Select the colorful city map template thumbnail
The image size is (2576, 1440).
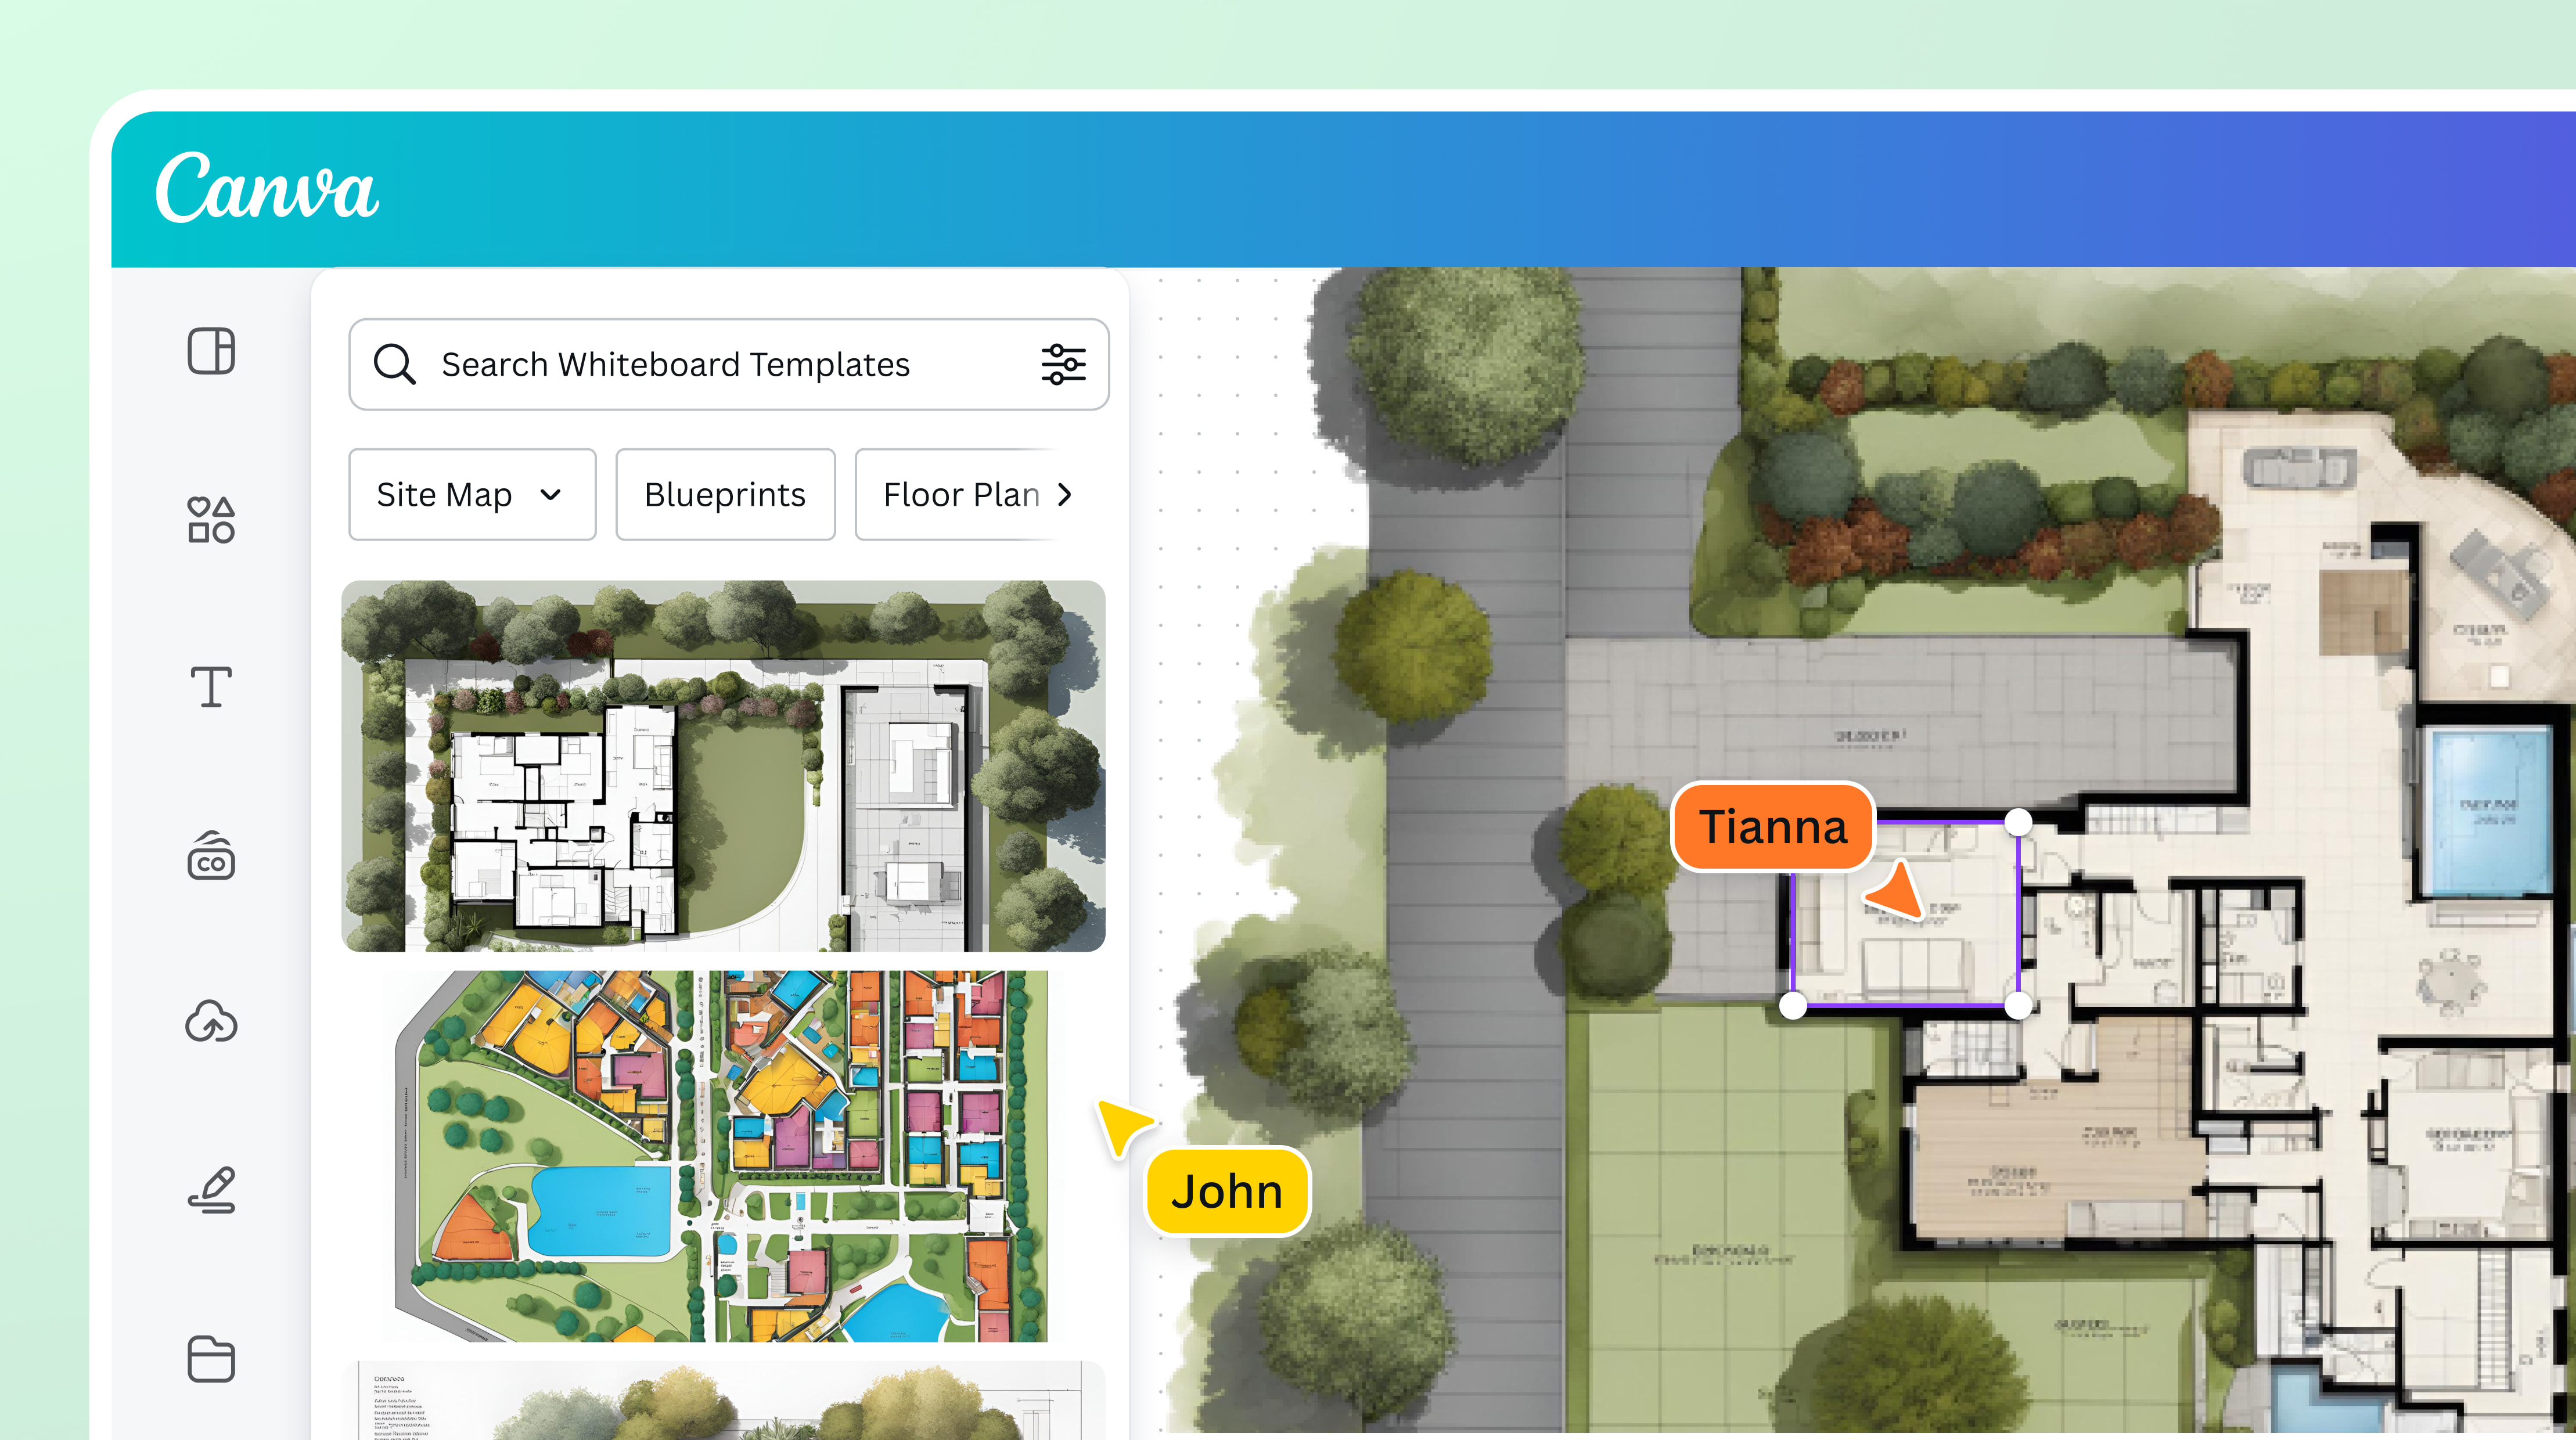[727, 1150]
